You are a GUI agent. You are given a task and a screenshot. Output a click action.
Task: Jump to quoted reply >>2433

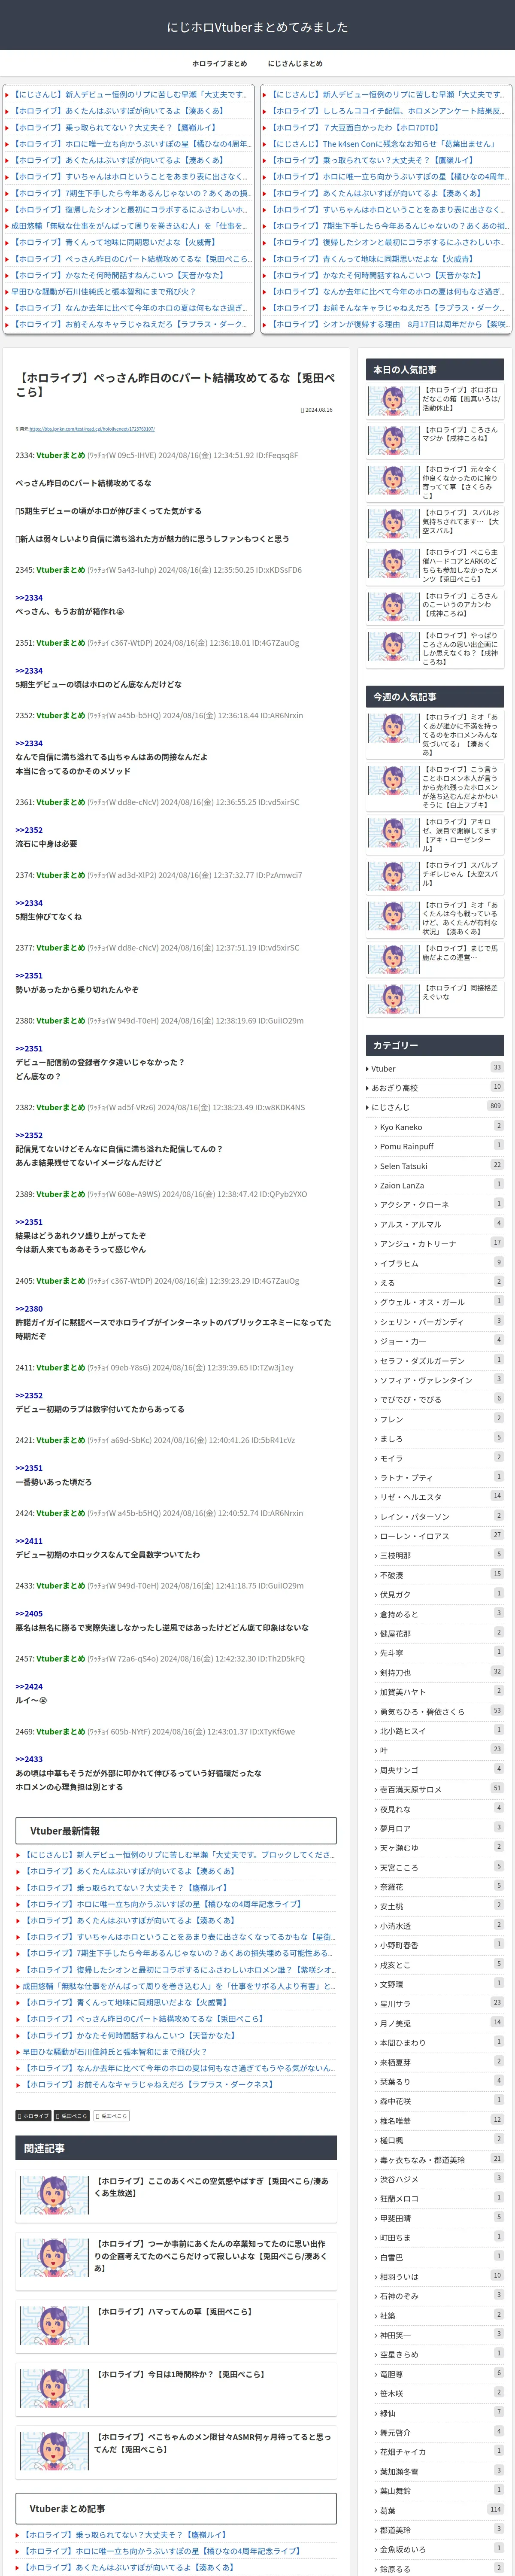29,1759
